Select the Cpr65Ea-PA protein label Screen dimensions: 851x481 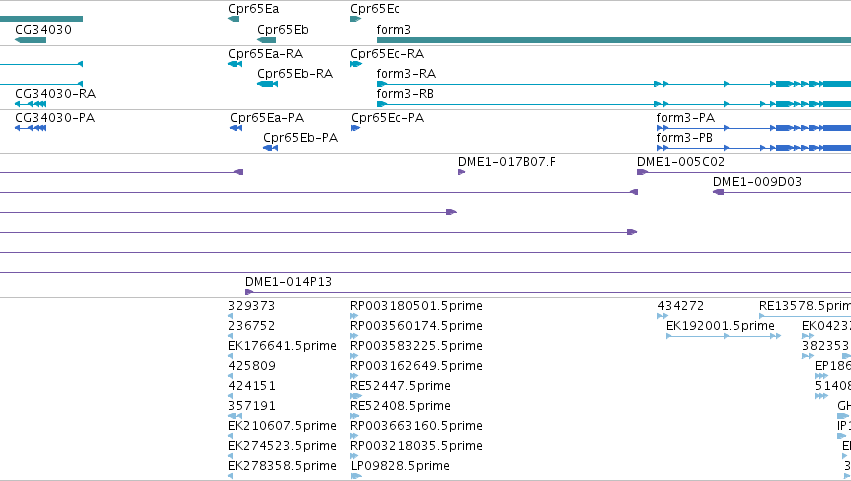[267, 118]
